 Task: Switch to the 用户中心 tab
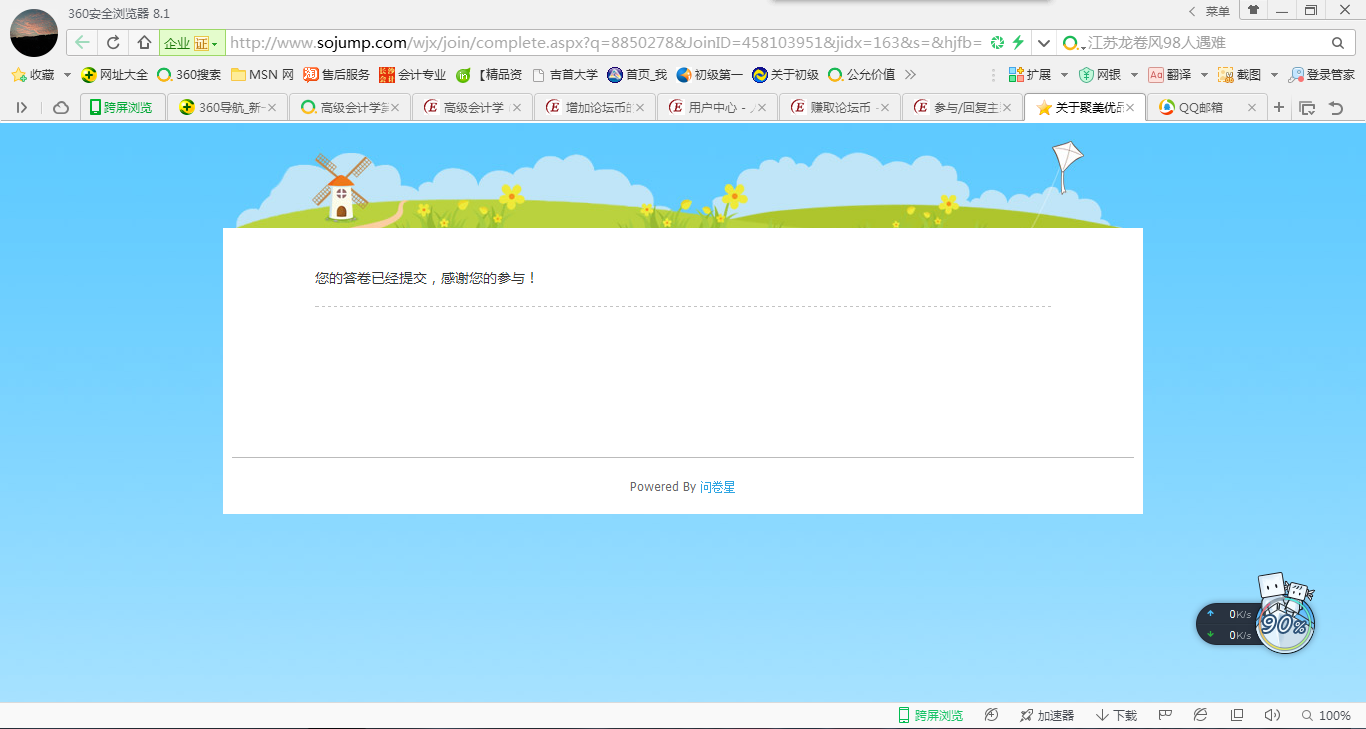click(x=717, y=108)
